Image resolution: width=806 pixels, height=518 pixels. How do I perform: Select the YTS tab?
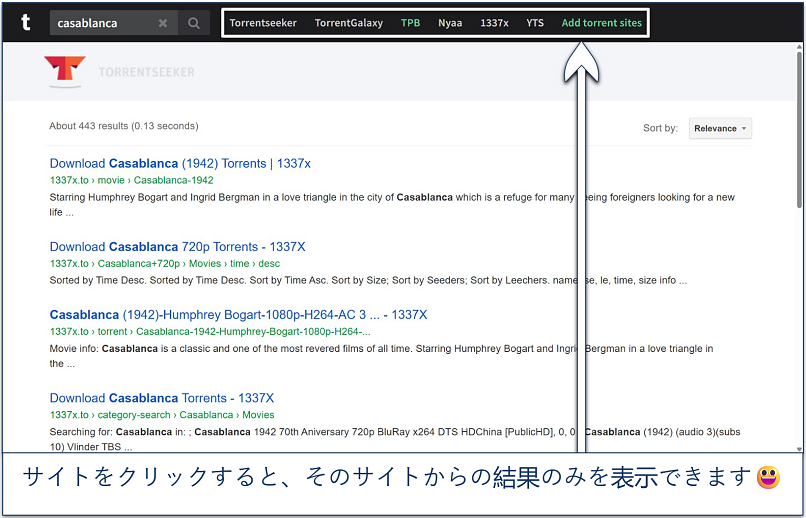535,23
